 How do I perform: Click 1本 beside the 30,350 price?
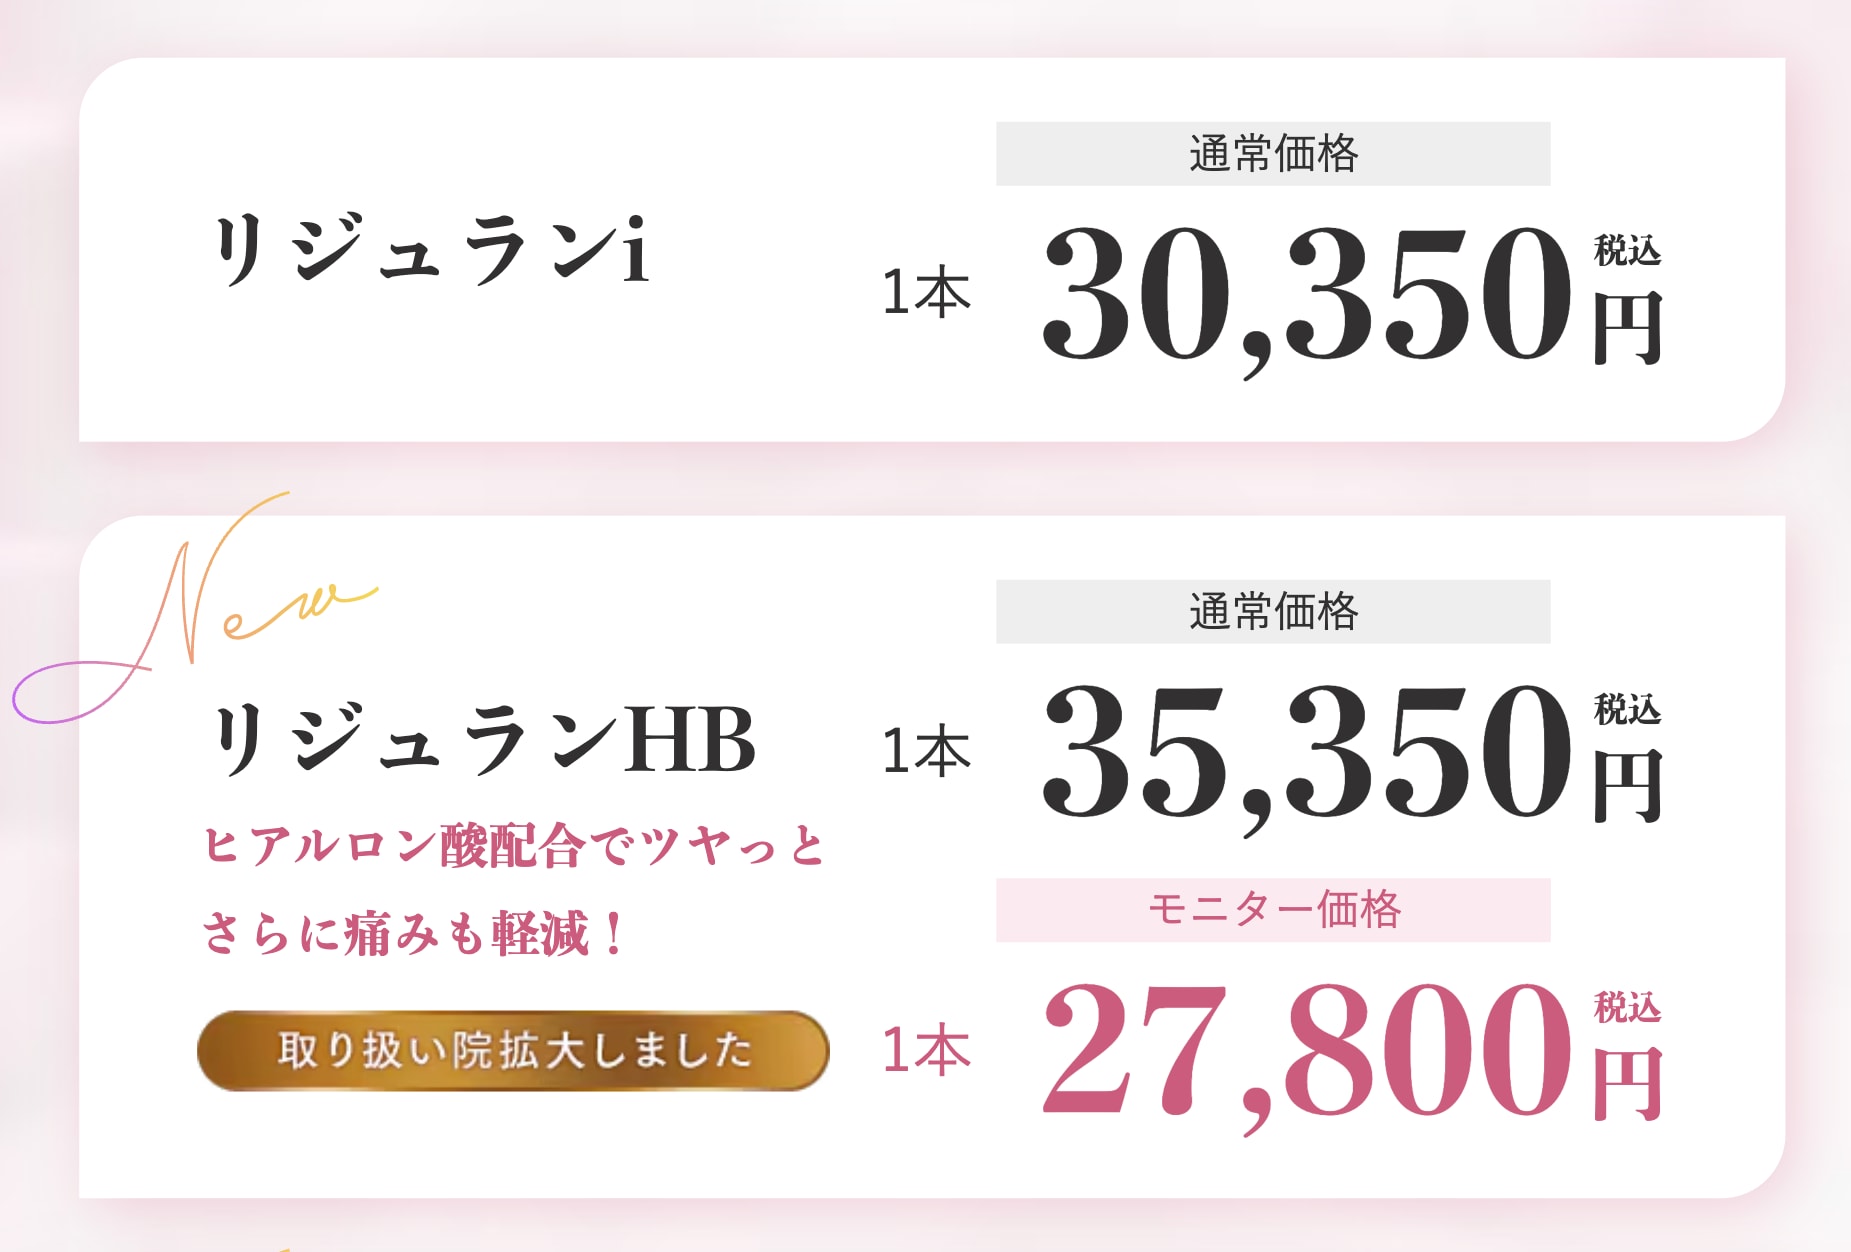click(926, 293)
